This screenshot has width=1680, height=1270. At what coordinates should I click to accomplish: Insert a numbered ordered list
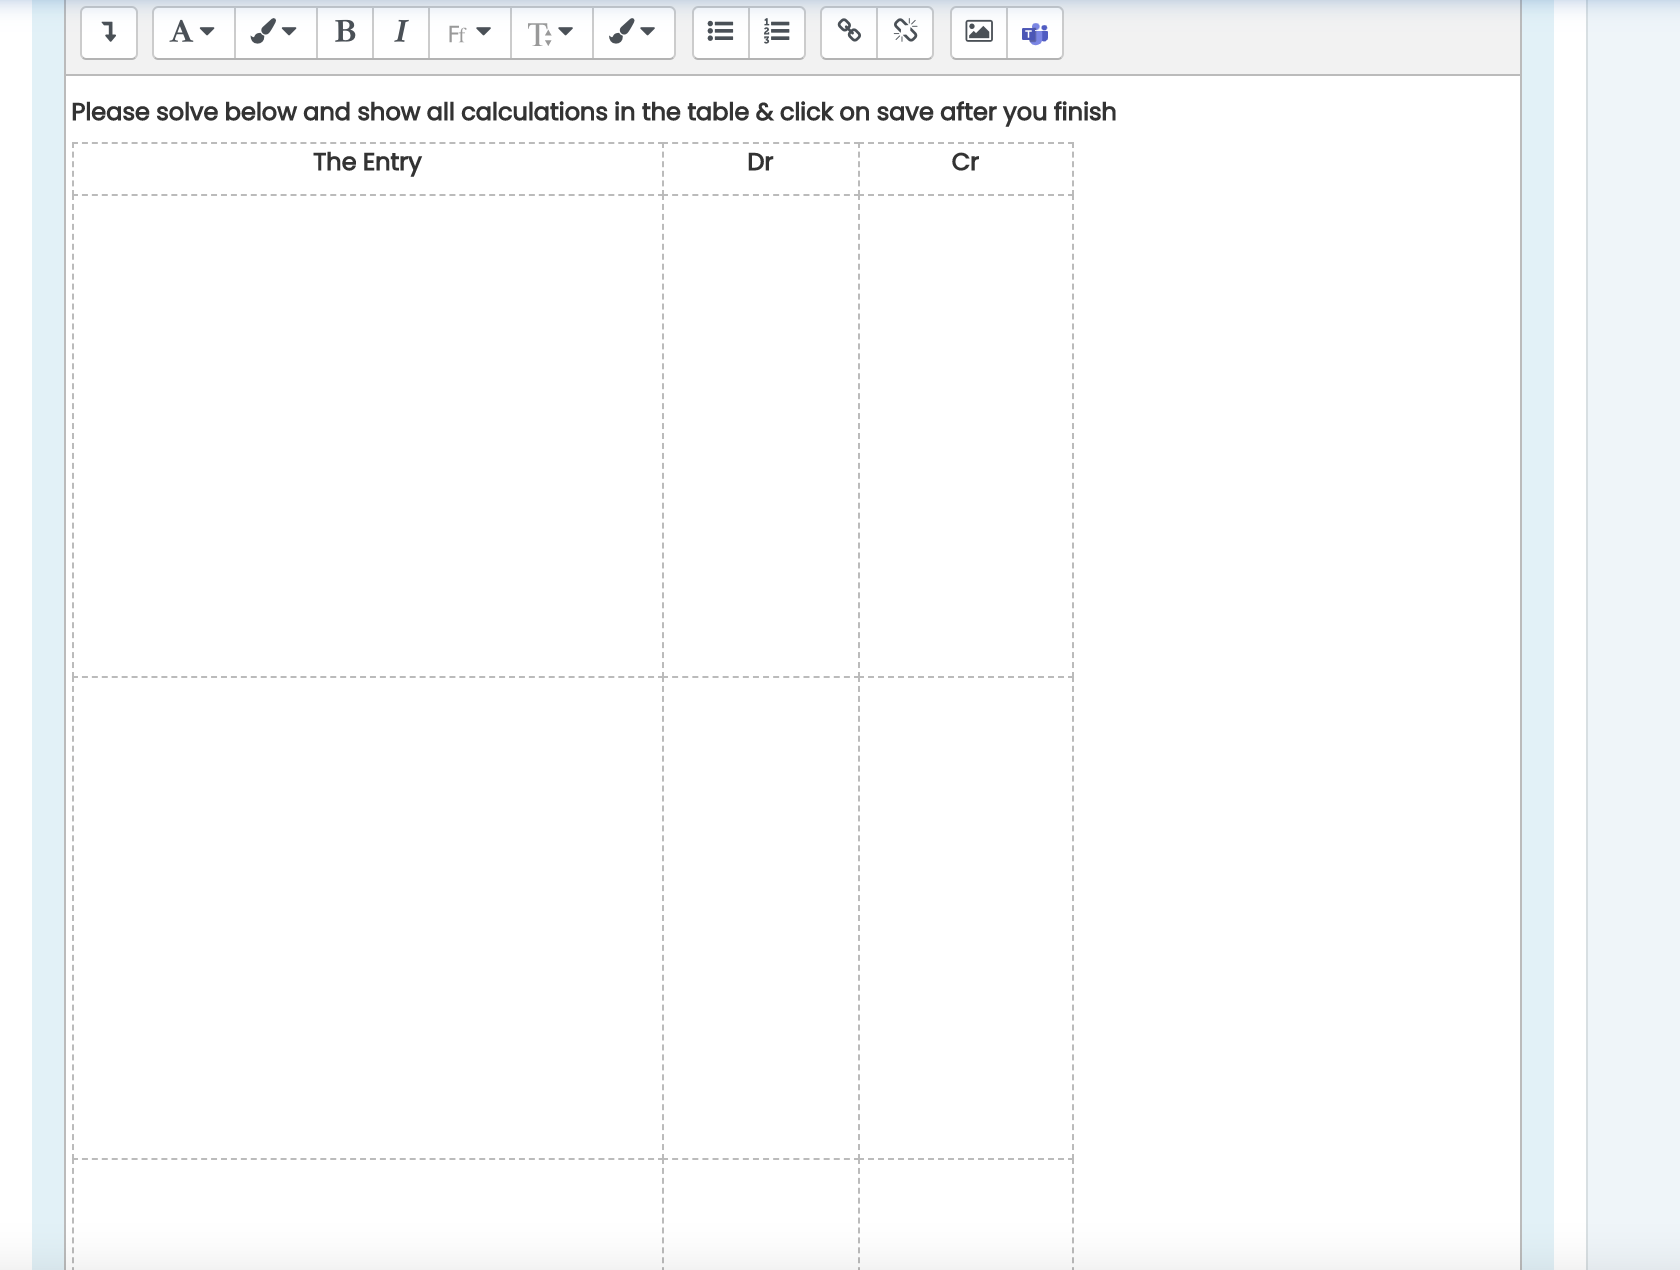pos(777,32)
